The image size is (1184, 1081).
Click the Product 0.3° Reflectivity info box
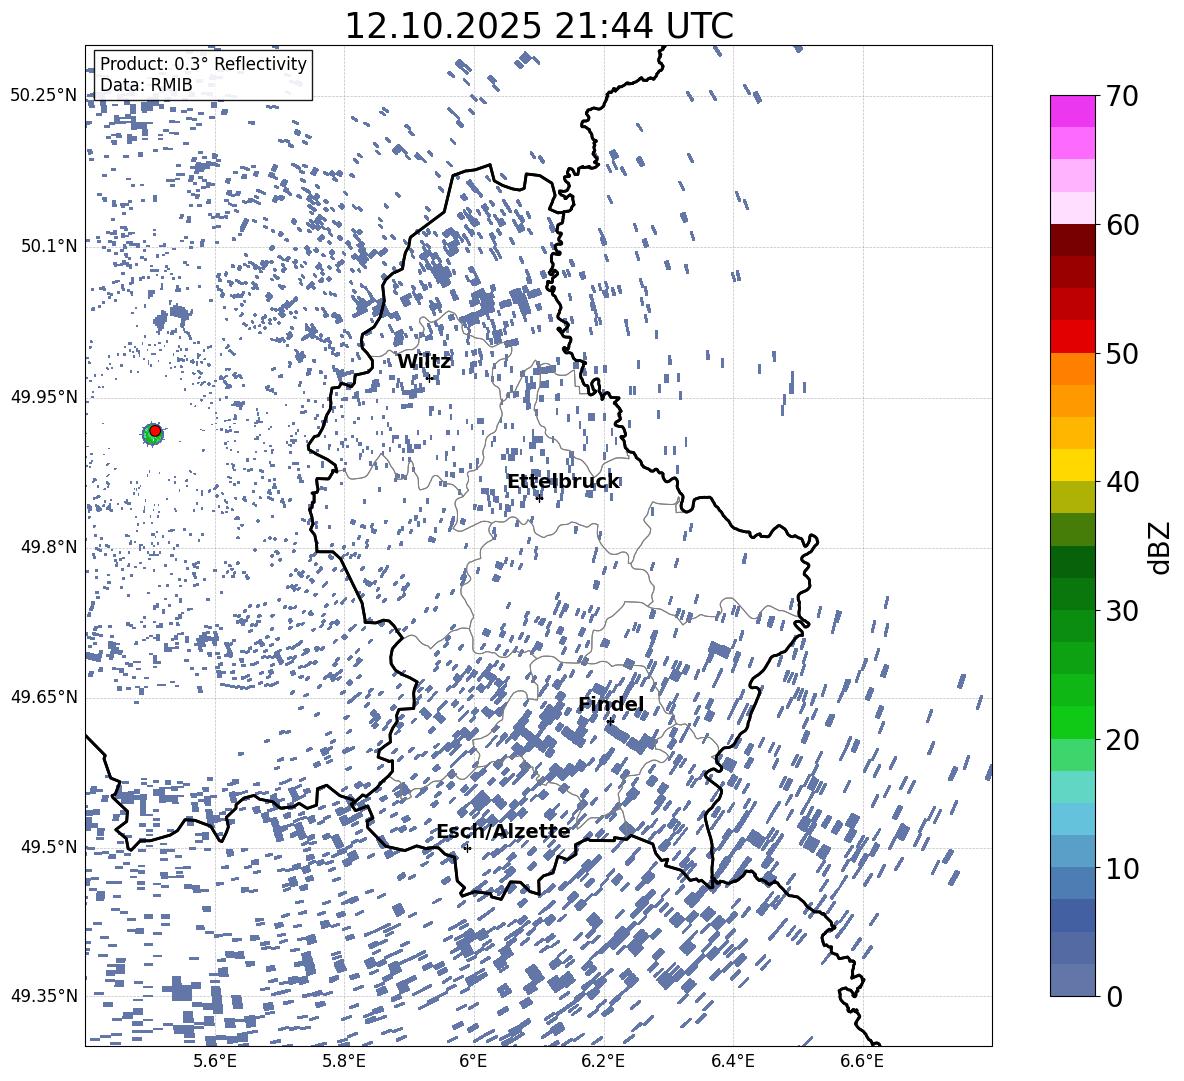click(203, 75)
